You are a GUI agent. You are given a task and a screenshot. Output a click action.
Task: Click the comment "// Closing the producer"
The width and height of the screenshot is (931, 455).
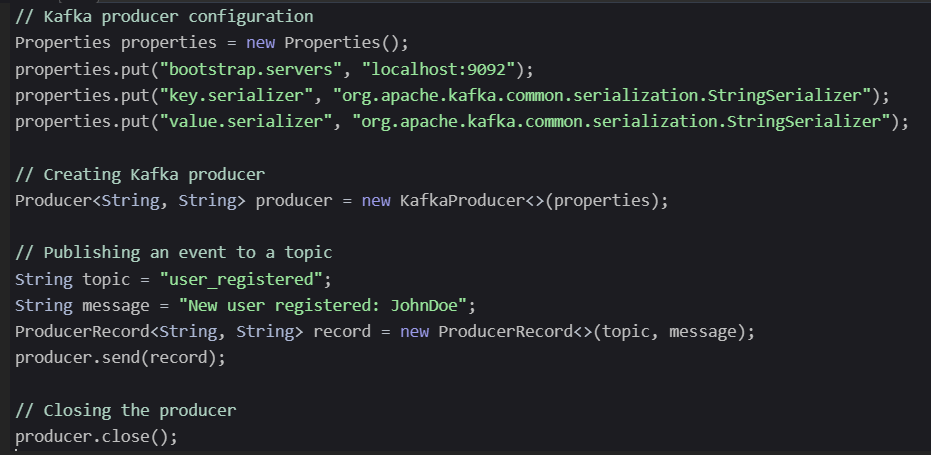[x=125, y=410]
